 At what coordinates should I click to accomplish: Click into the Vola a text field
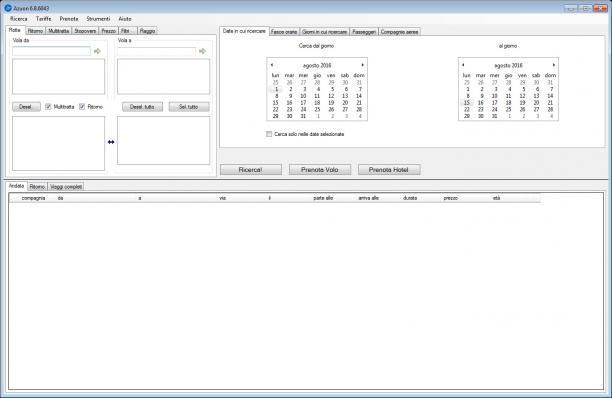[157, 51]
